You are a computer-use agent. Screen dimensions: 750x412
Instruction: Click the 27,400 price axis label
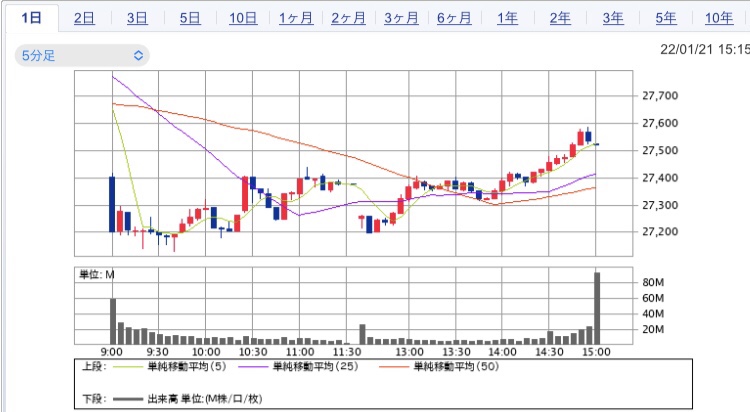click(x=660, y=178)
